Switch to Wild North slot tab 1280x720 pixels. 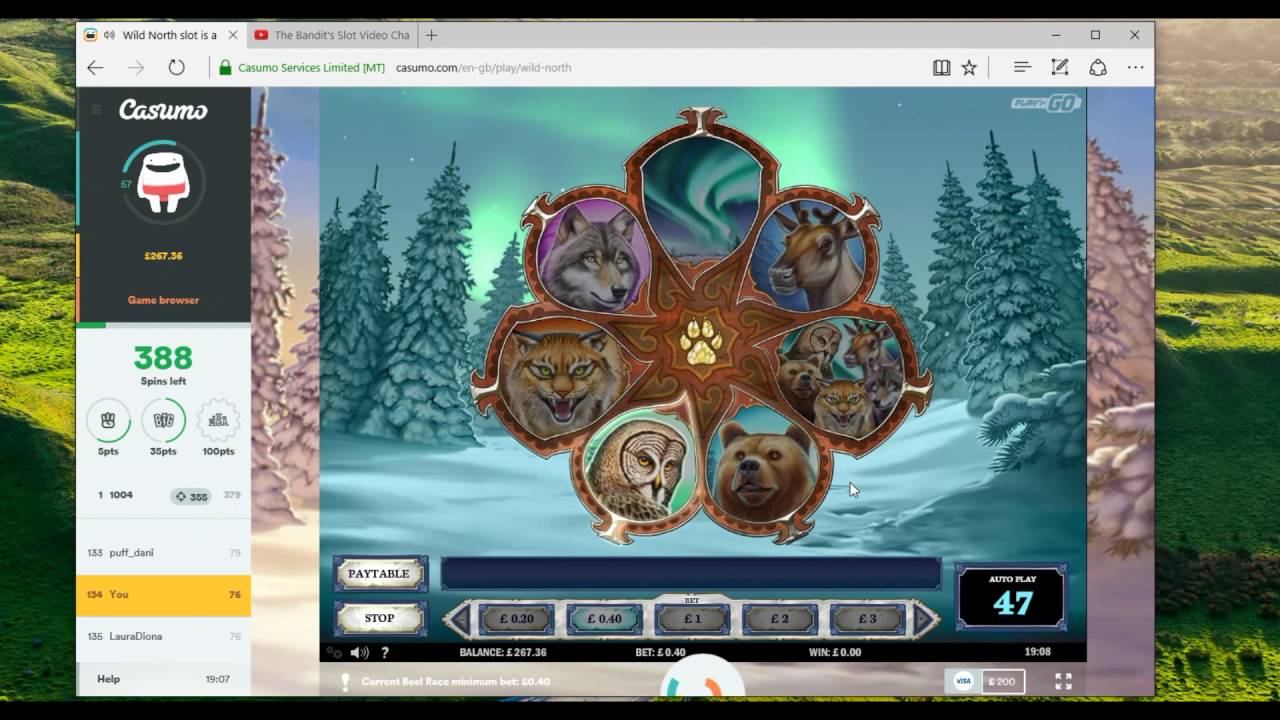click(x=160, y=35)
